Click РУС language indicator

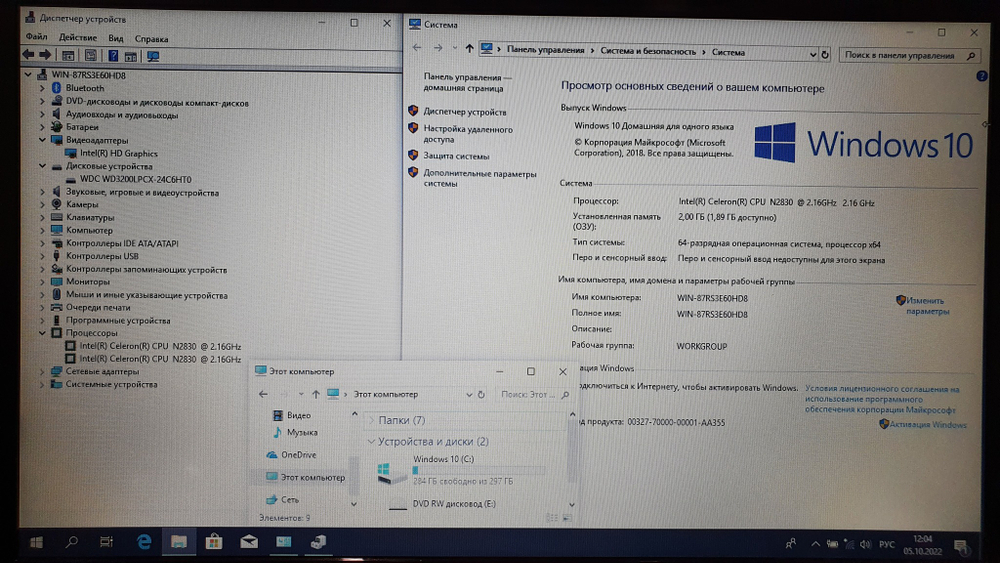886,545
